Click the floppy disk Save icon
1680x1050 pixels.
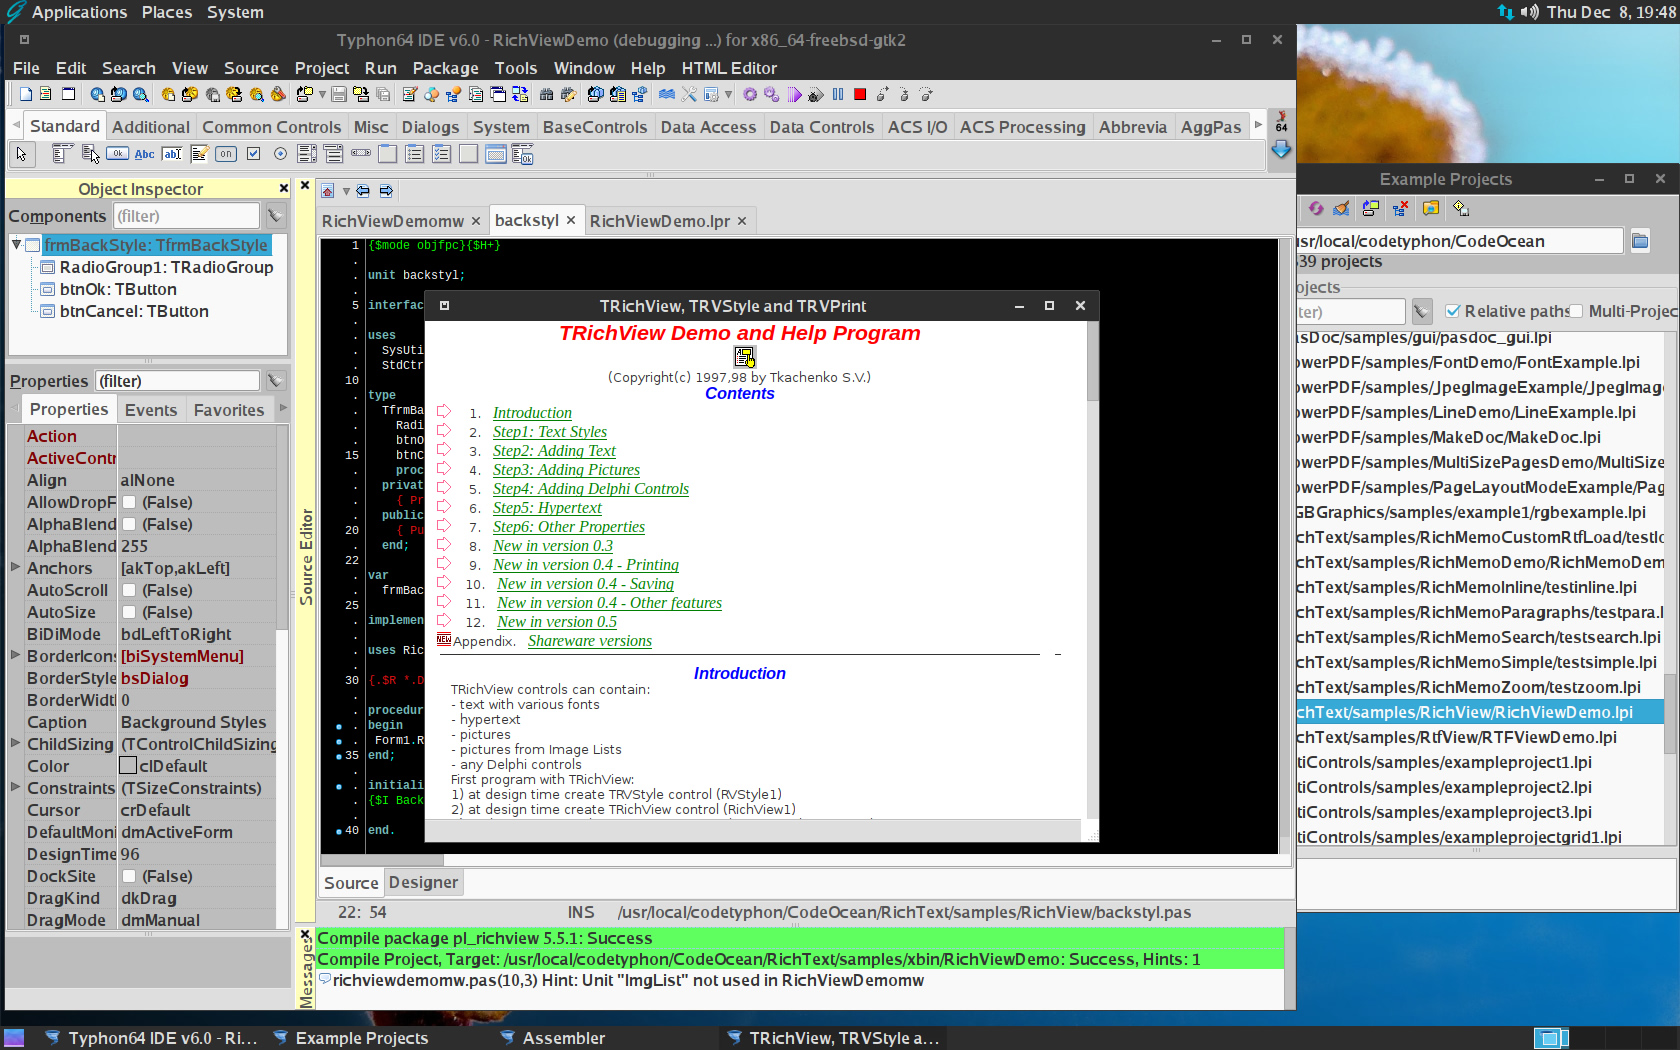coord(339,94)
